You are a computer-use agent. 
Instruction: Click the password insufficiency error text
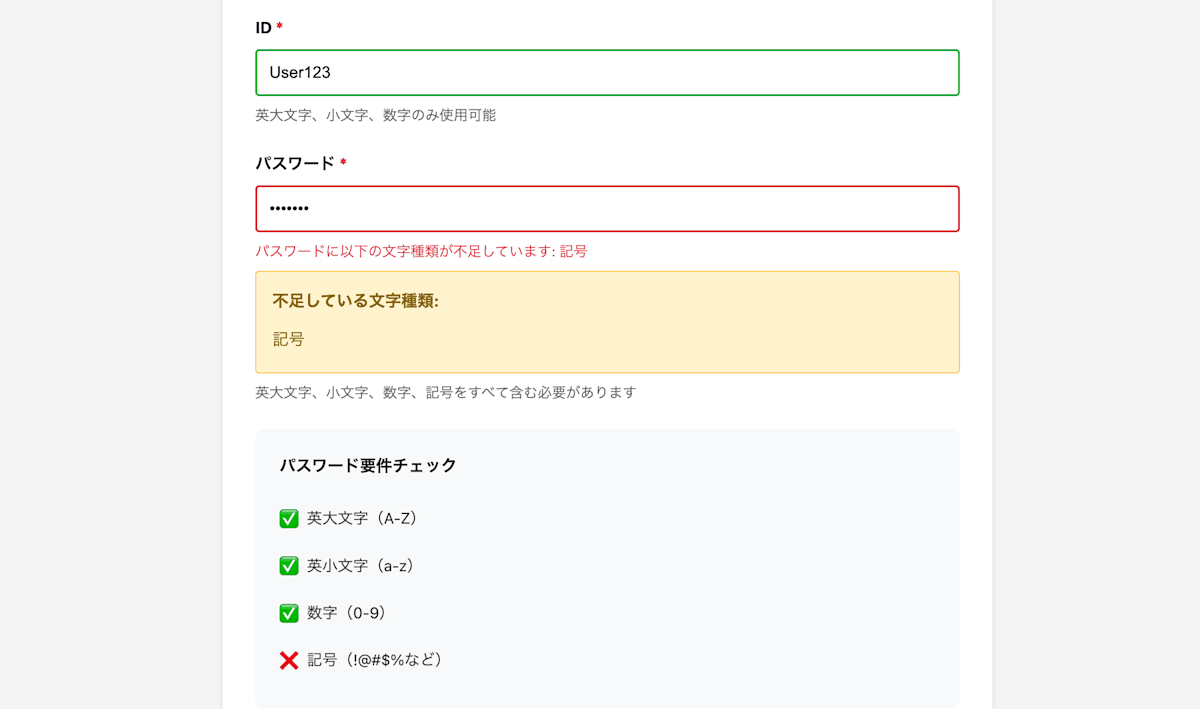tap(420, 251)
